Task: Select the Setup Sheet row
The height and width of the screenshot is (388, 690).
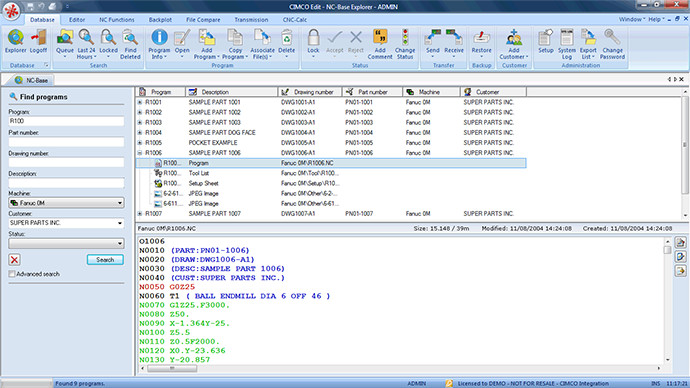Action: 331,183
